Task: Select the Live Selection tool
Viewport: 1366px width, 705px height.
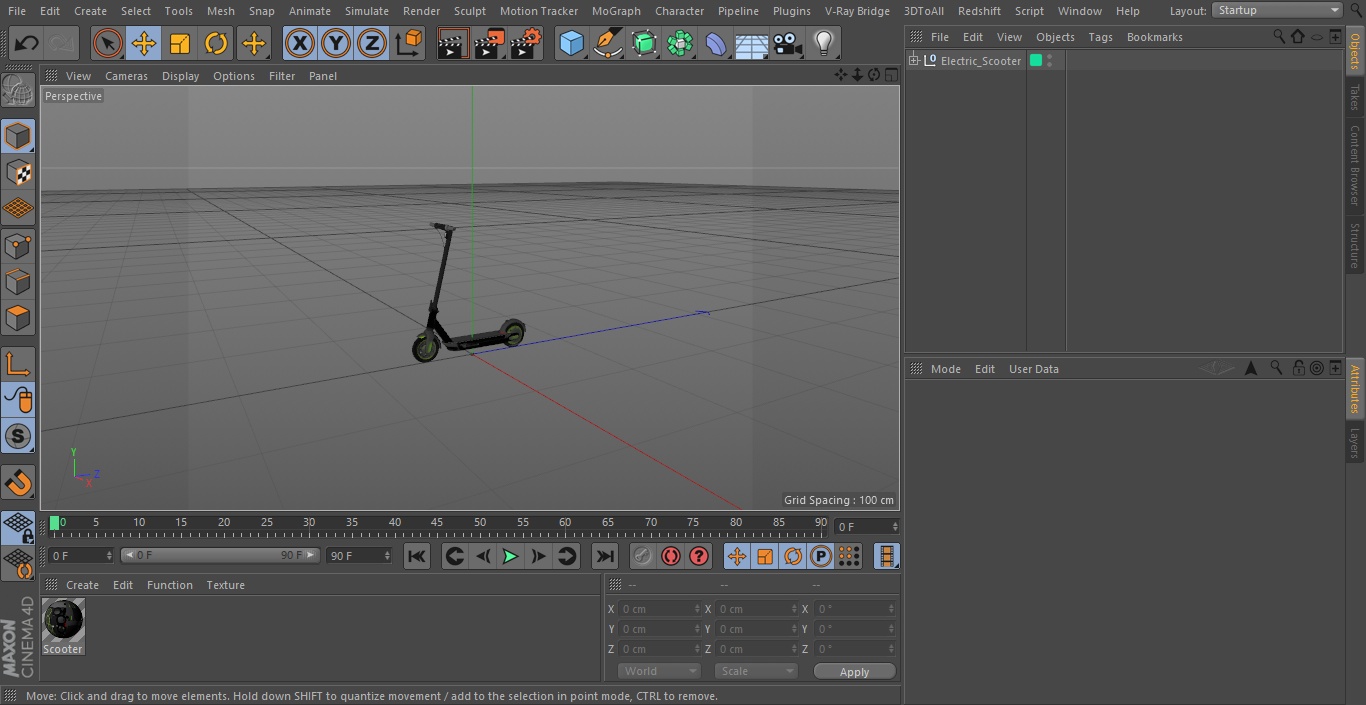Action: [x=108, y=43]
